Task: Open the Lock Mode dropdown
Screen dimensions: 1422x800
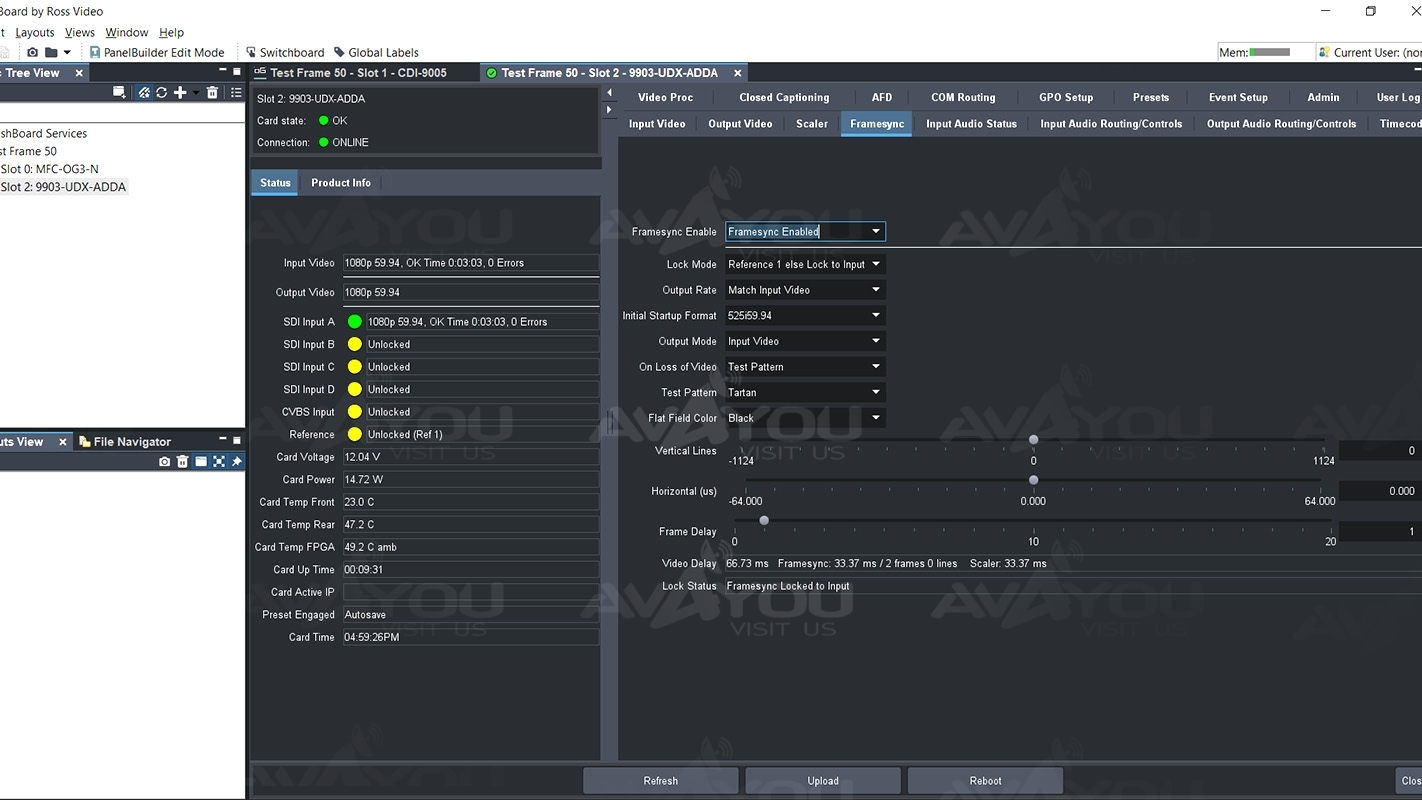Action: [805, 265]
